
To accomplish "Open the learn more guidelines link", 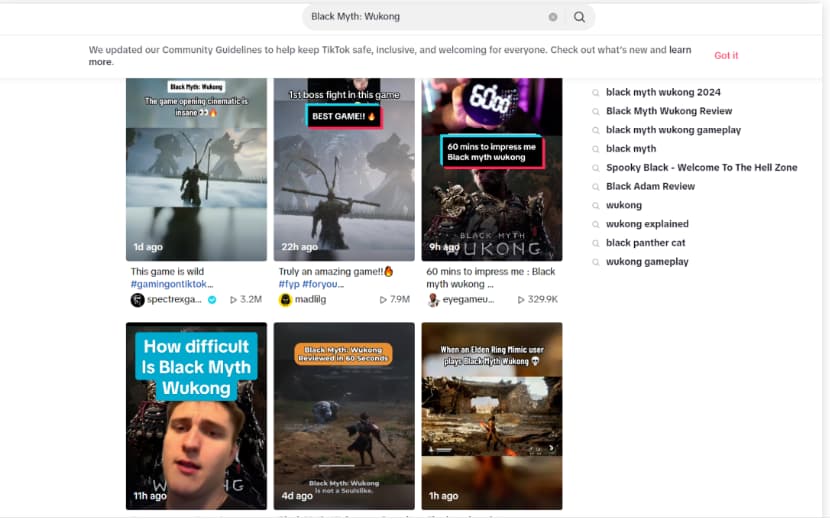I will click(x=680, y=50).
